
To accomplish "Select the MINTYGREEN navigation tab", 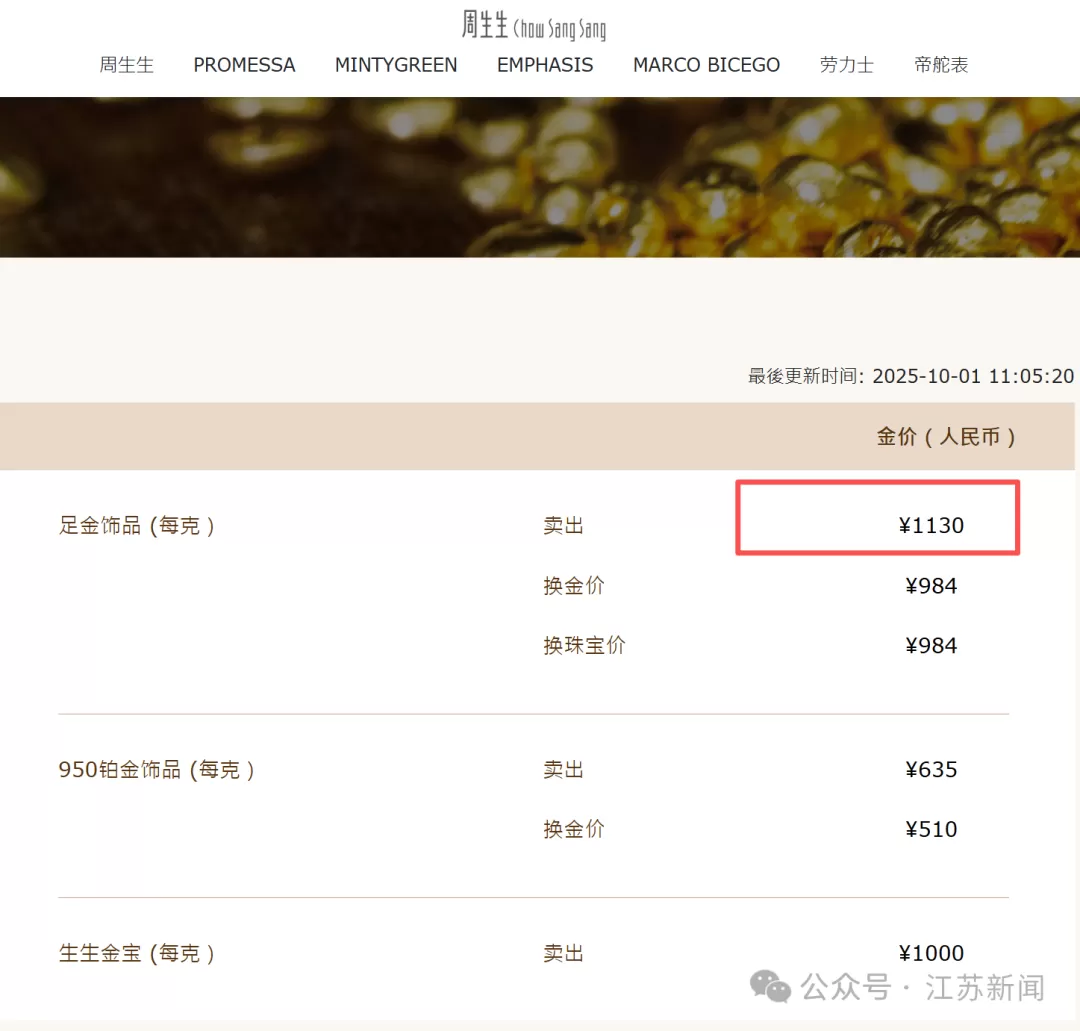I will [x=396, y=65].
